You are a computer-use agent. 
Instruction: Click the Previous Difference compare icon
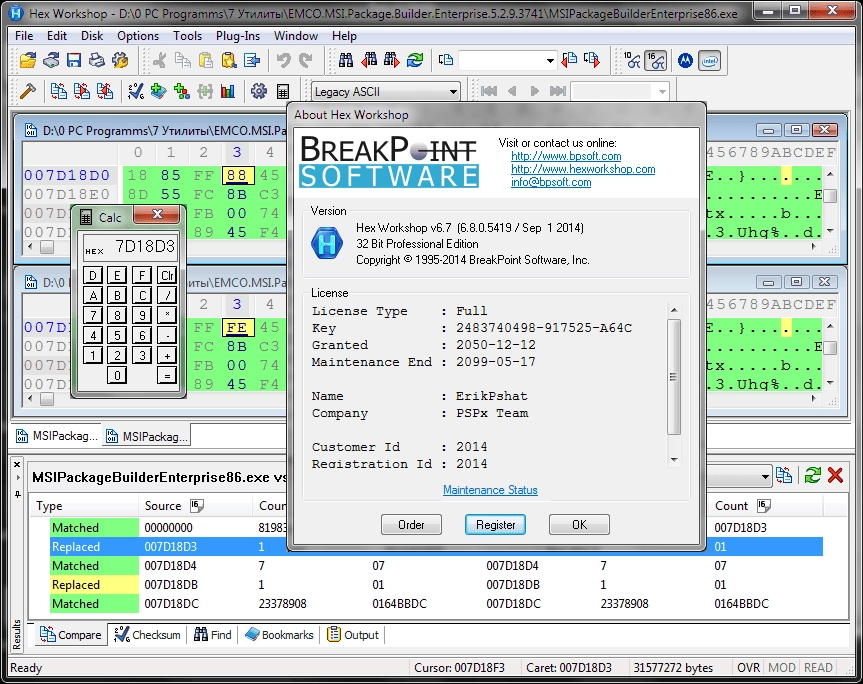[x=105, y=91]
